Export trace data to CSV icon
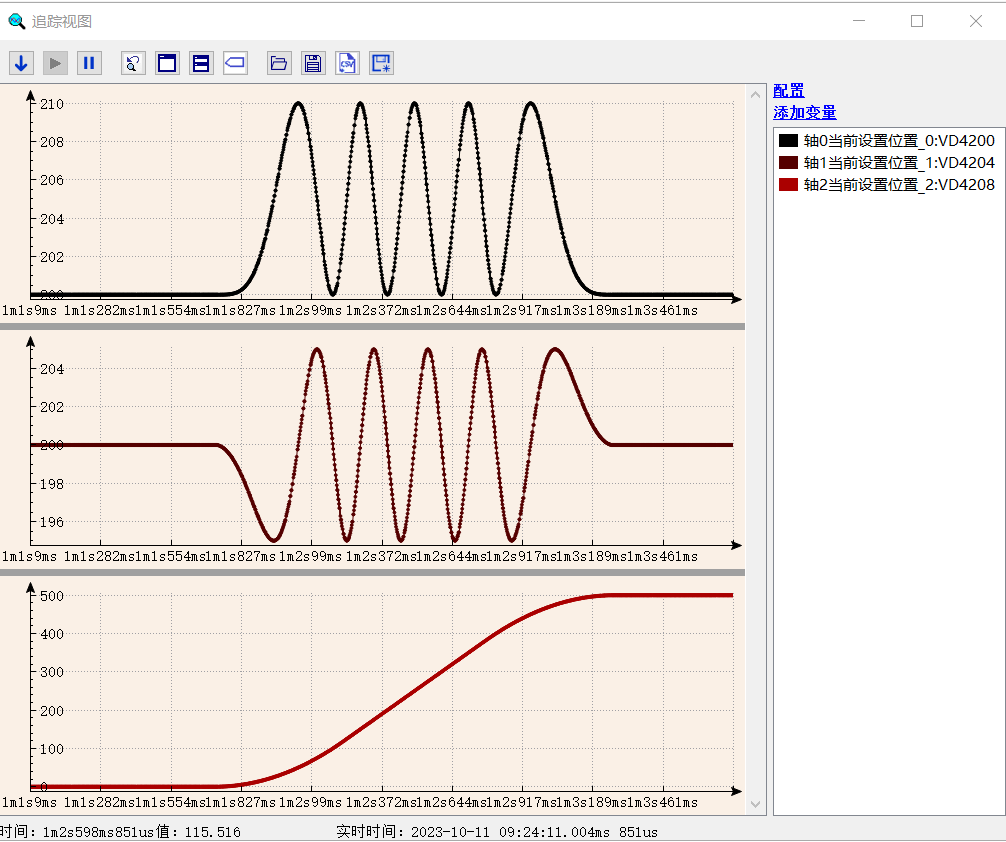 347,63
